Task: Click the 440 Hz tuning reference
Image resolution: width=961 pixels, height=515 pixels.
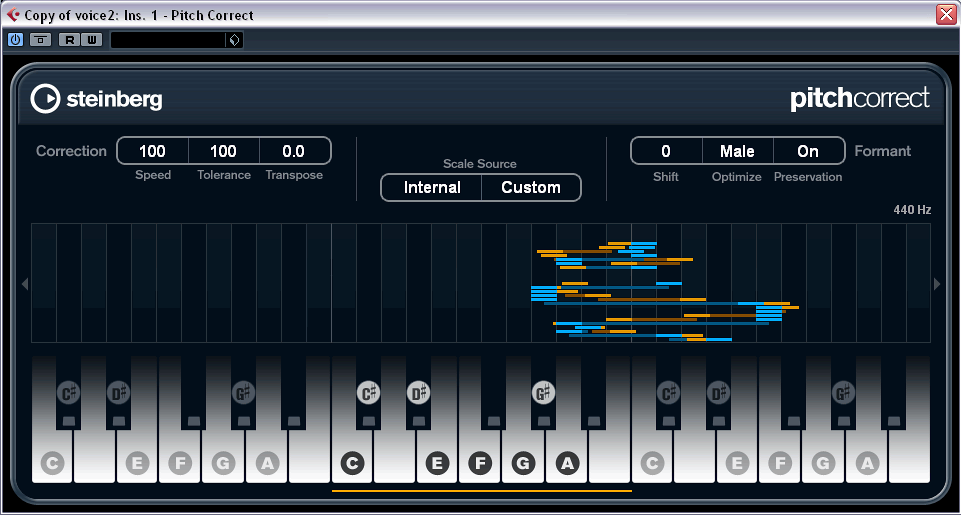Action: [x=912, y=210]
